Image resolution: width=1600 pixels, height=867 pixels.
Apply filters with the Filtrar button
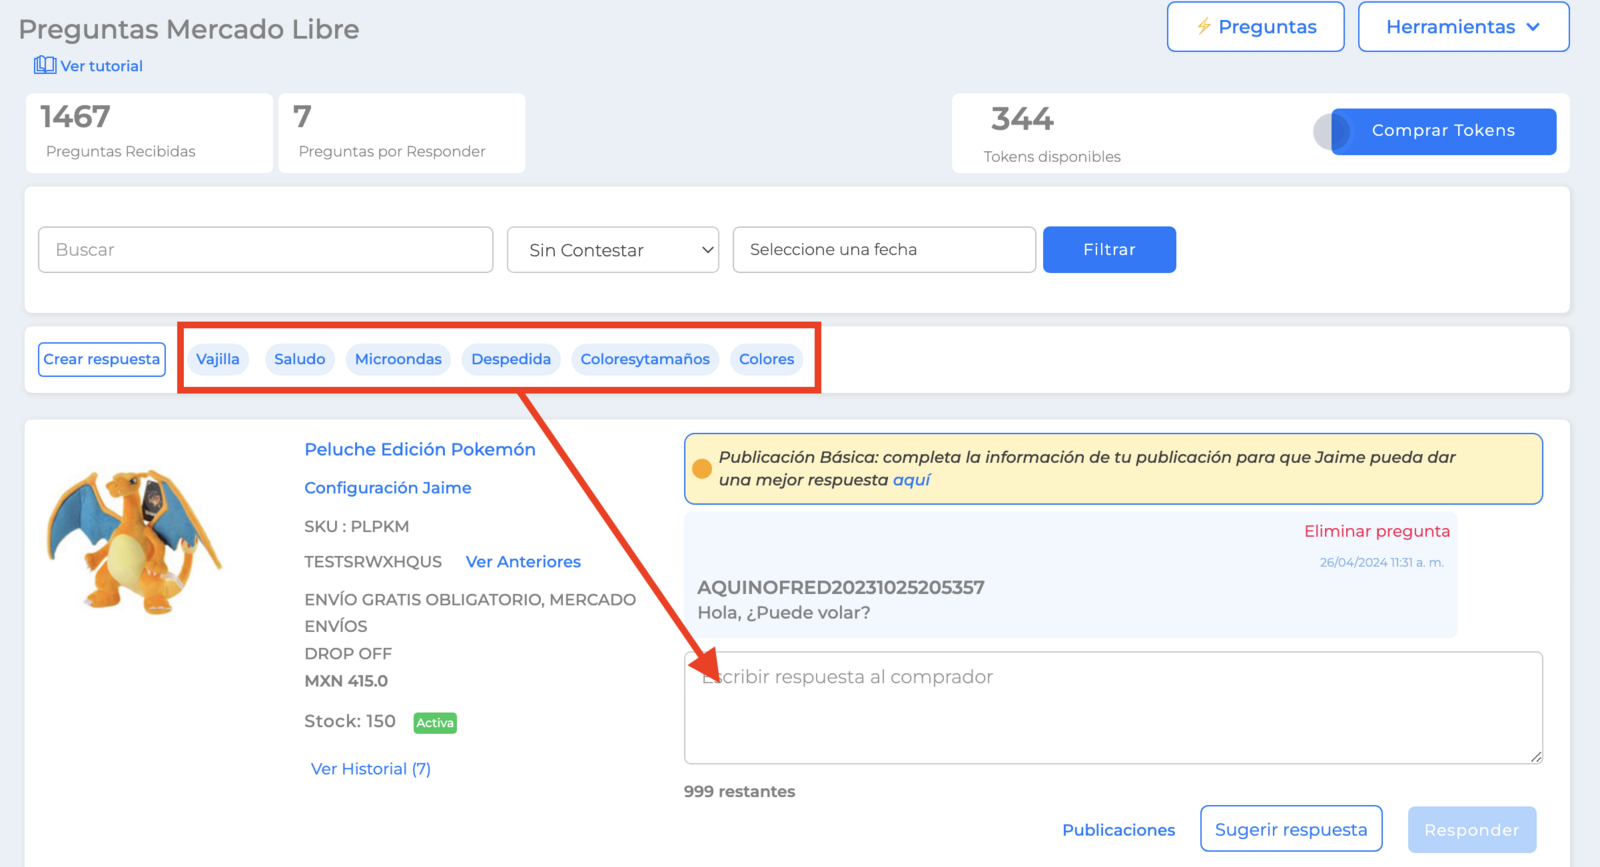pyautogui.click(x=1109, y=250)
